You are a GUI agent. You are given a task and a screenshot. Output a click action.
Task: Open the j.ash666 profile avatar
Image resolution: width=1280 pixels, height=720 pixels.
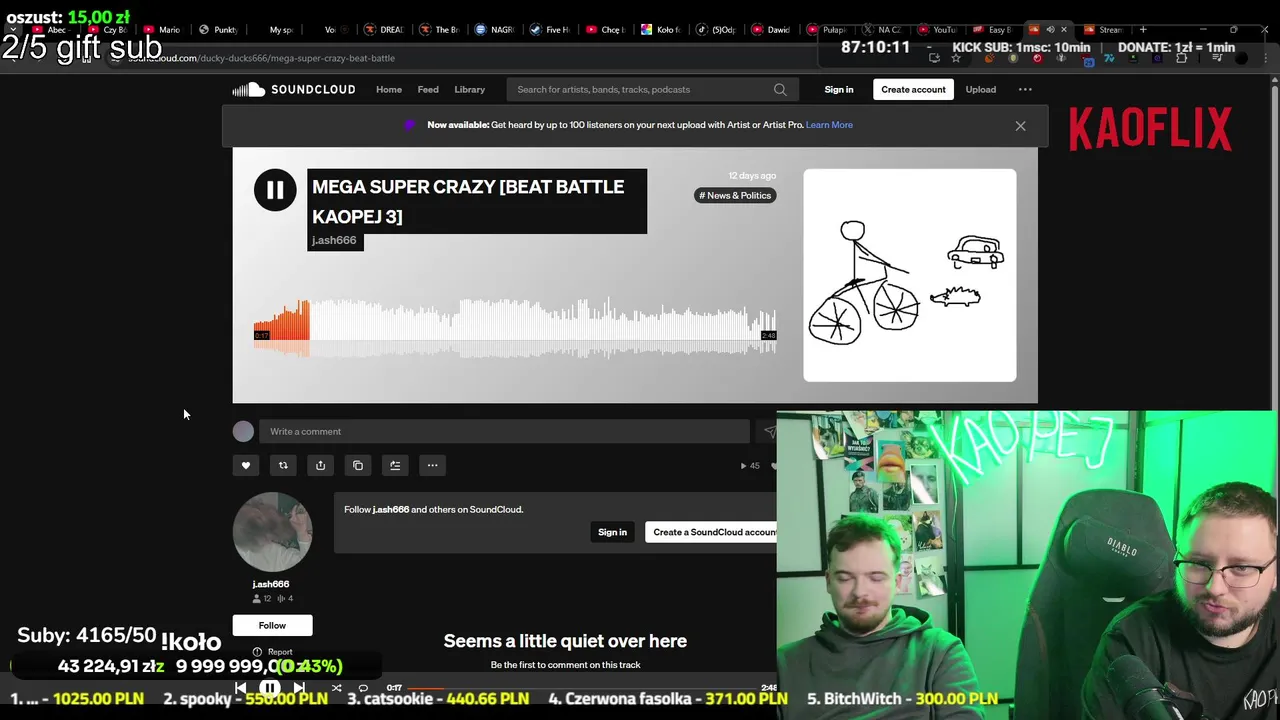(x=272, y=532)
